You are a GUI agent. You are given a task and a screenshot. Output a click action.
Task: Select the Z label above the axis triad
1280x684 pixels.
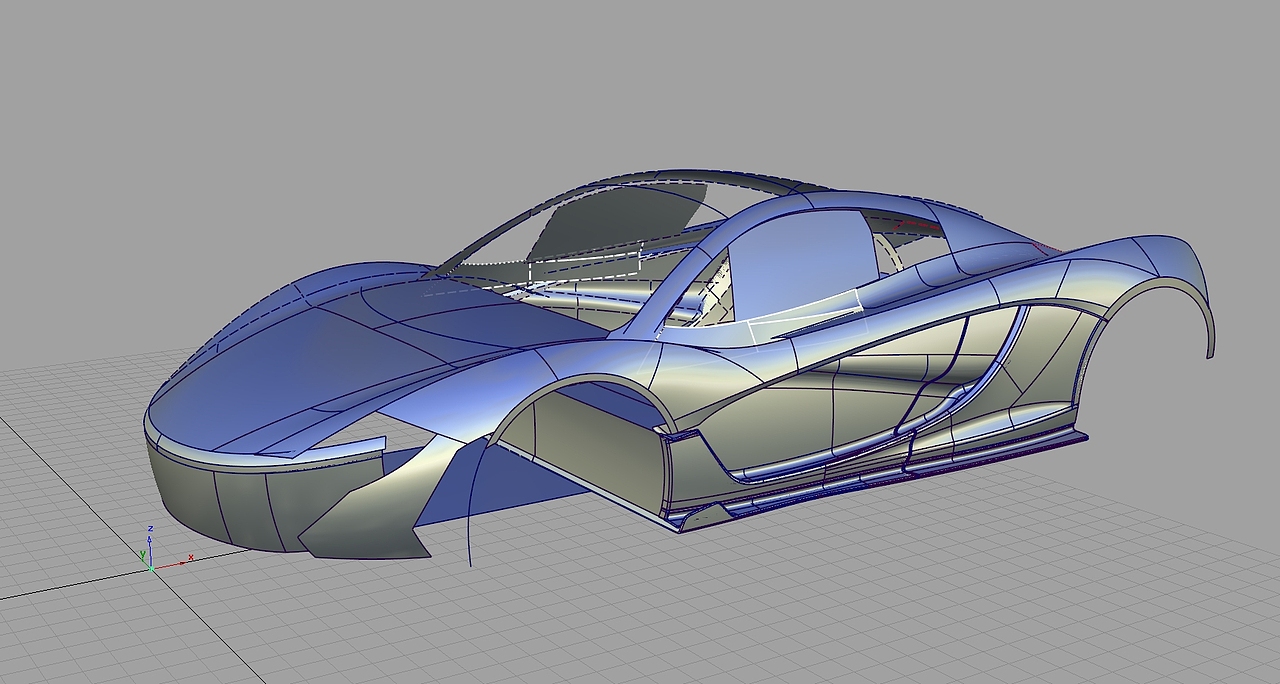[x=150, y=528]
